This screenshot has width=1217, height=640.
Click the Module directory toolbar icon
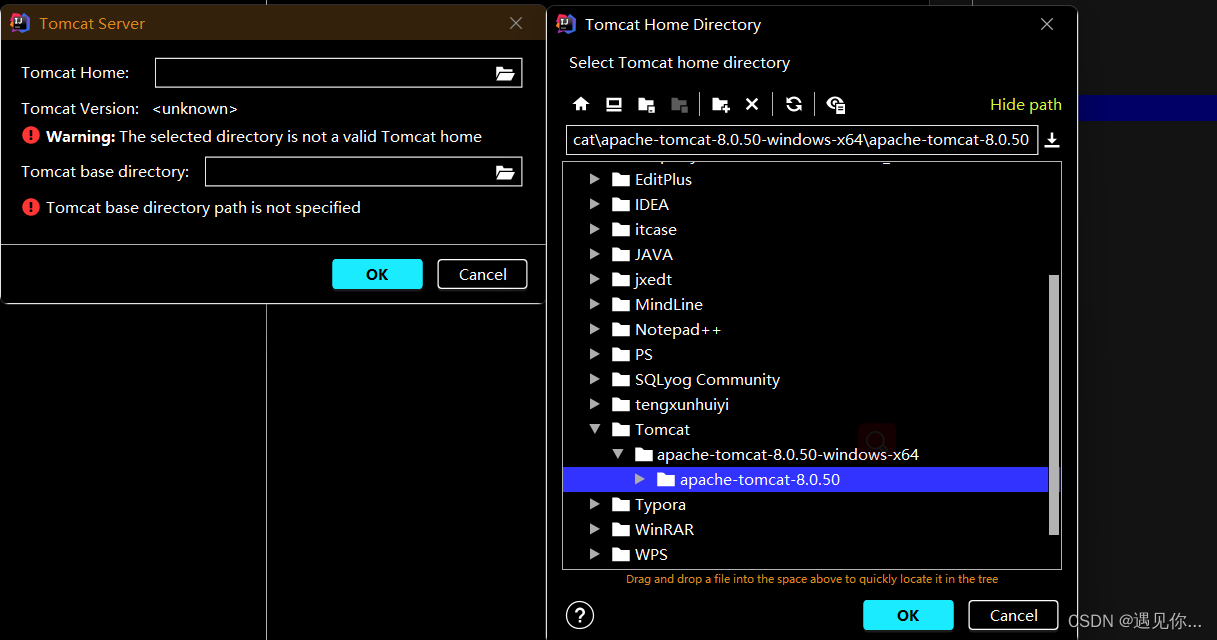pyautogui.click(x=679, y=104)
